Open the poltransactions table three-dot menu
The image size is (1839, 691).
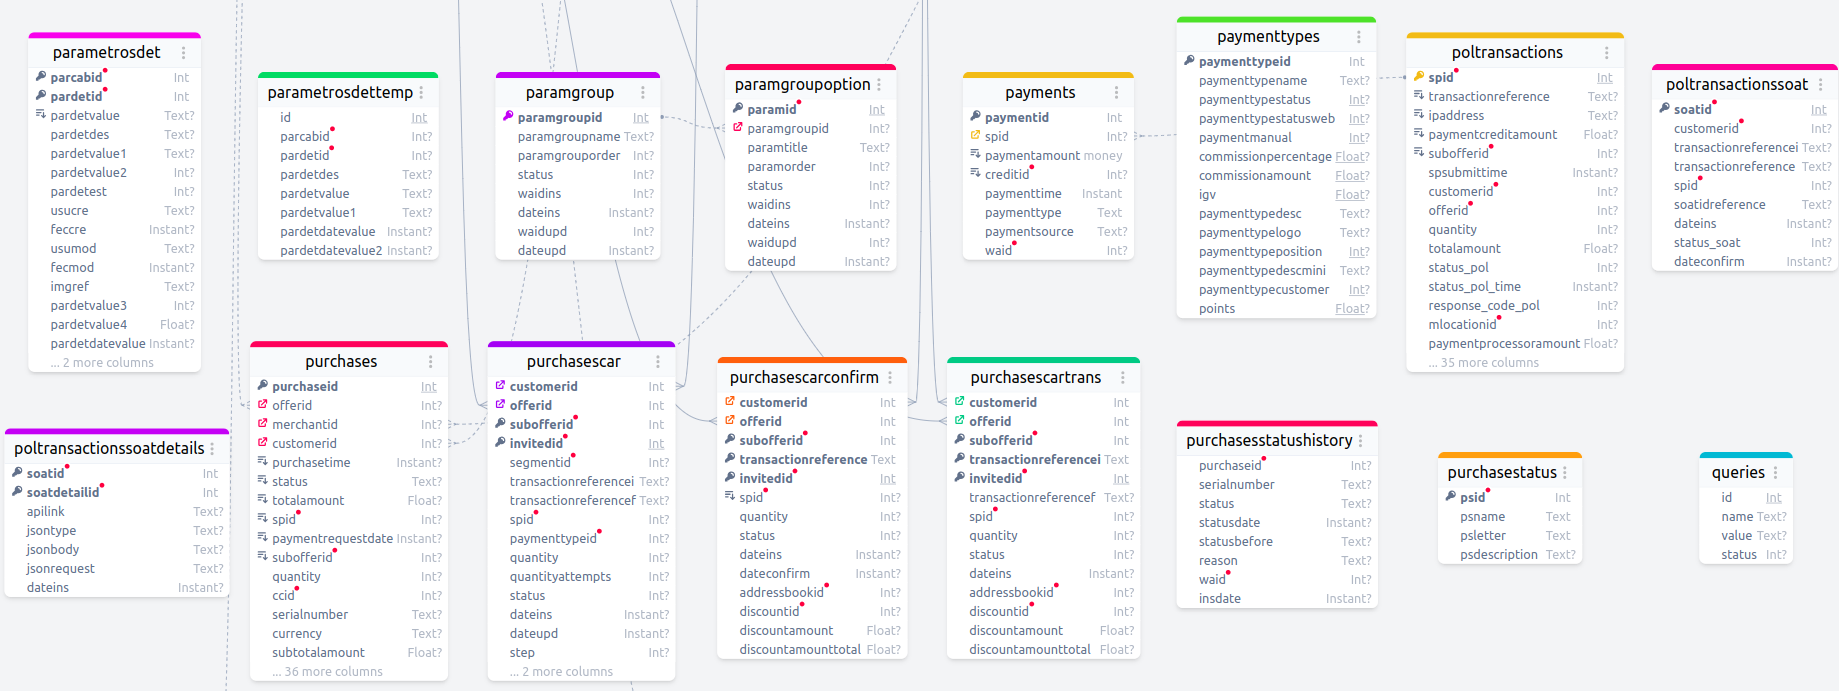click(1607, 53)
